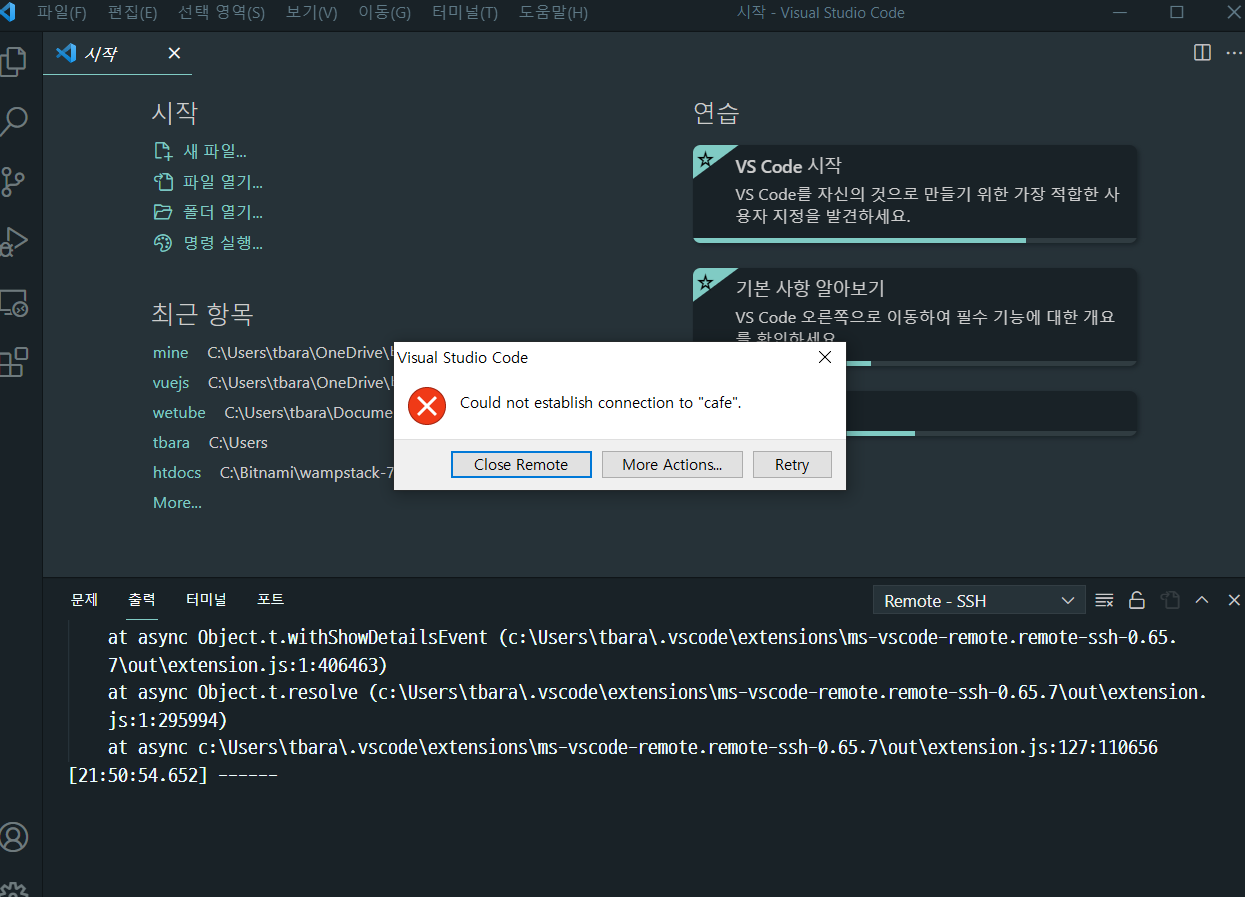Image resolution: width=1245 pixels, height=897 pixels.
Task: Click the 새 파일... link
Action: pos(215,151)
